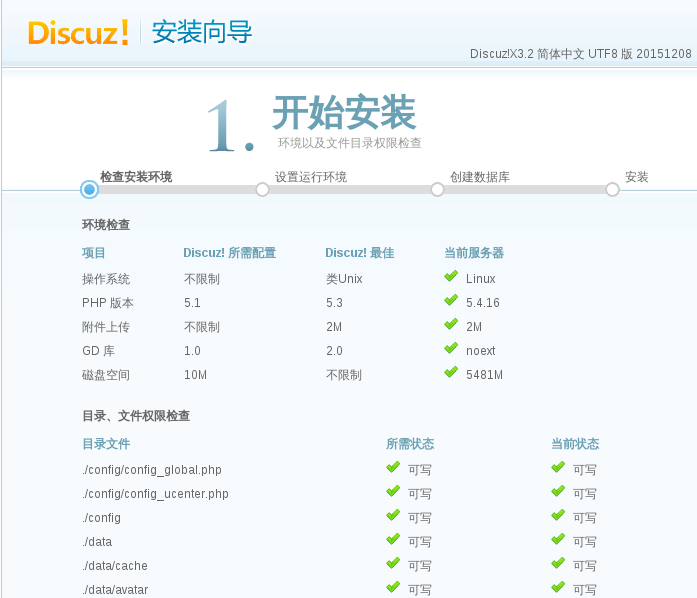Click the step circle for 设置运行环境

coord(262,190)
